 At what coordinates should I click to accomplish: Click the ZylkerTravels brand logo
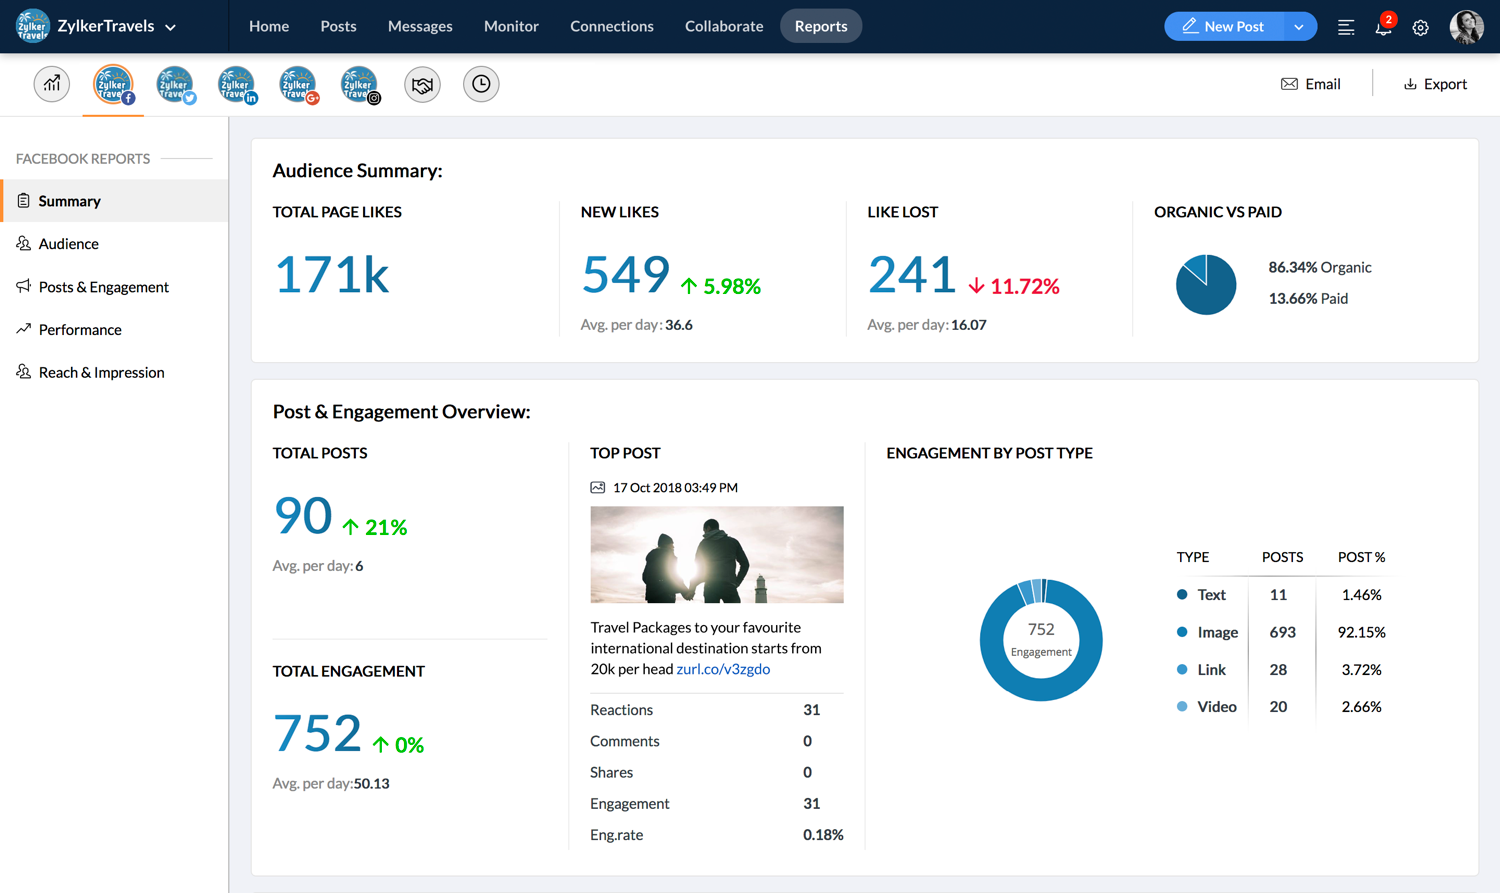pos(33,26)
